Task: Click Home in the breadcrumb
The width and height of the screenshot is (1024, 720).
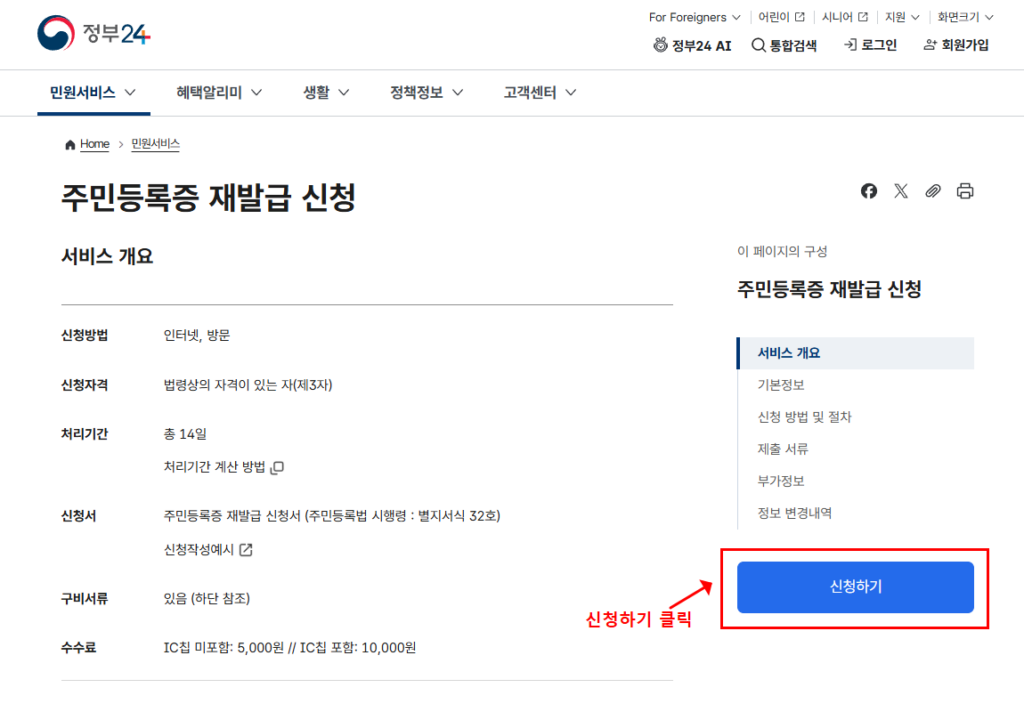Action: (x=95, y=143)
